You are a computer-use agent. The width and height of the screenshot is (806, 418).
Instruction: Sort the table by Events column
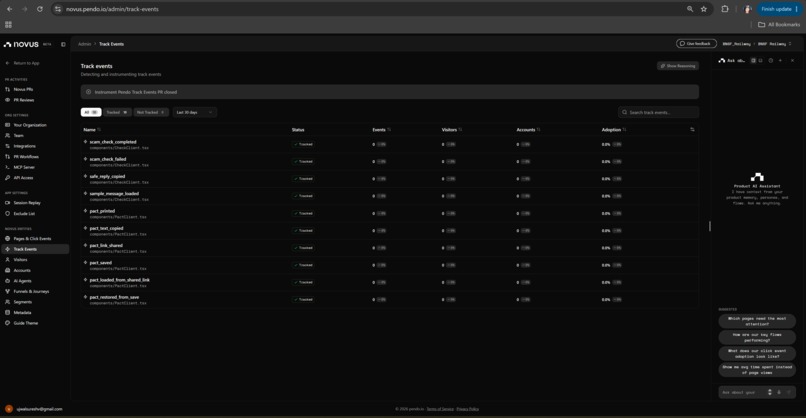point(381,130)
